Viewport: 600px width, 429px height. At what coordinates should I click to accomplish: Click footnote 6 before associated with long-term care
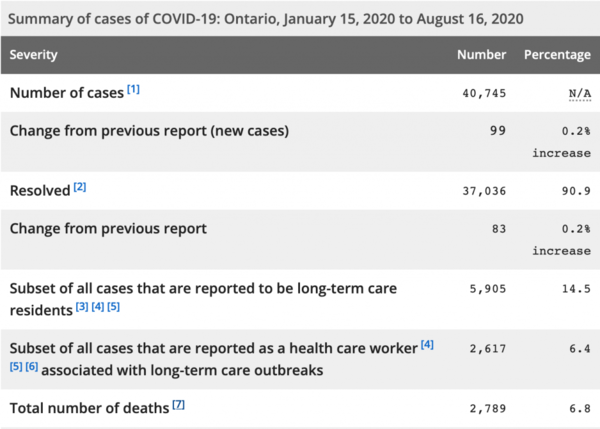click(30, 366)
